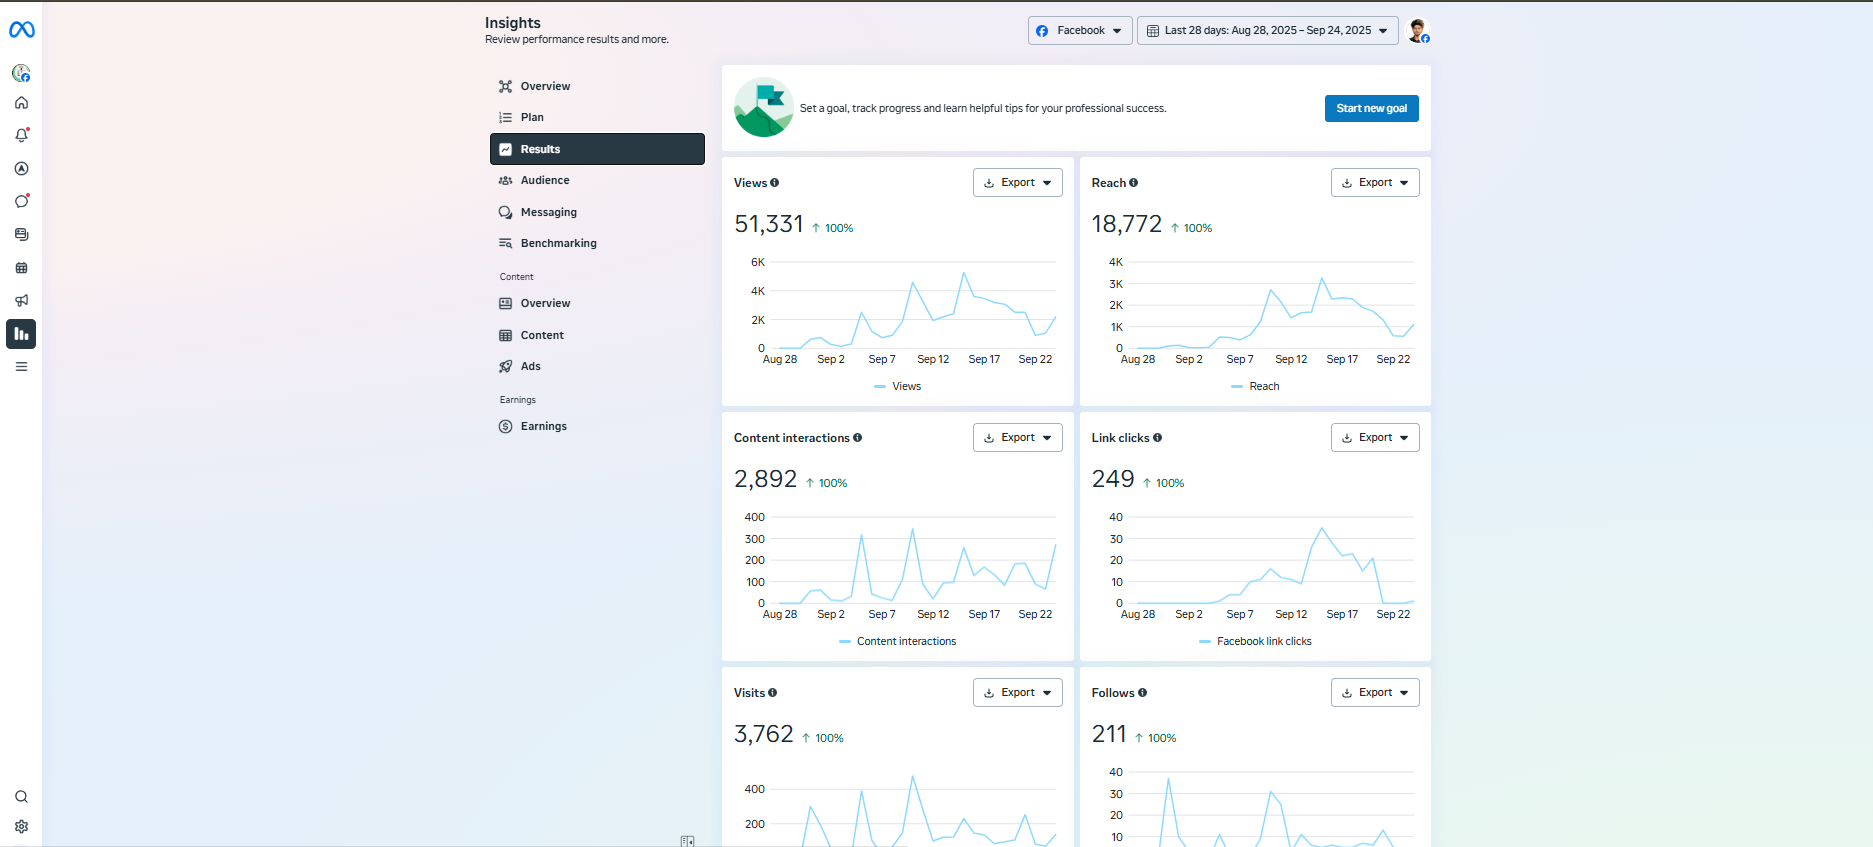Click the profile avatar in top right
Viewport: 1873px width, 847px height.
coord(1417,31)
